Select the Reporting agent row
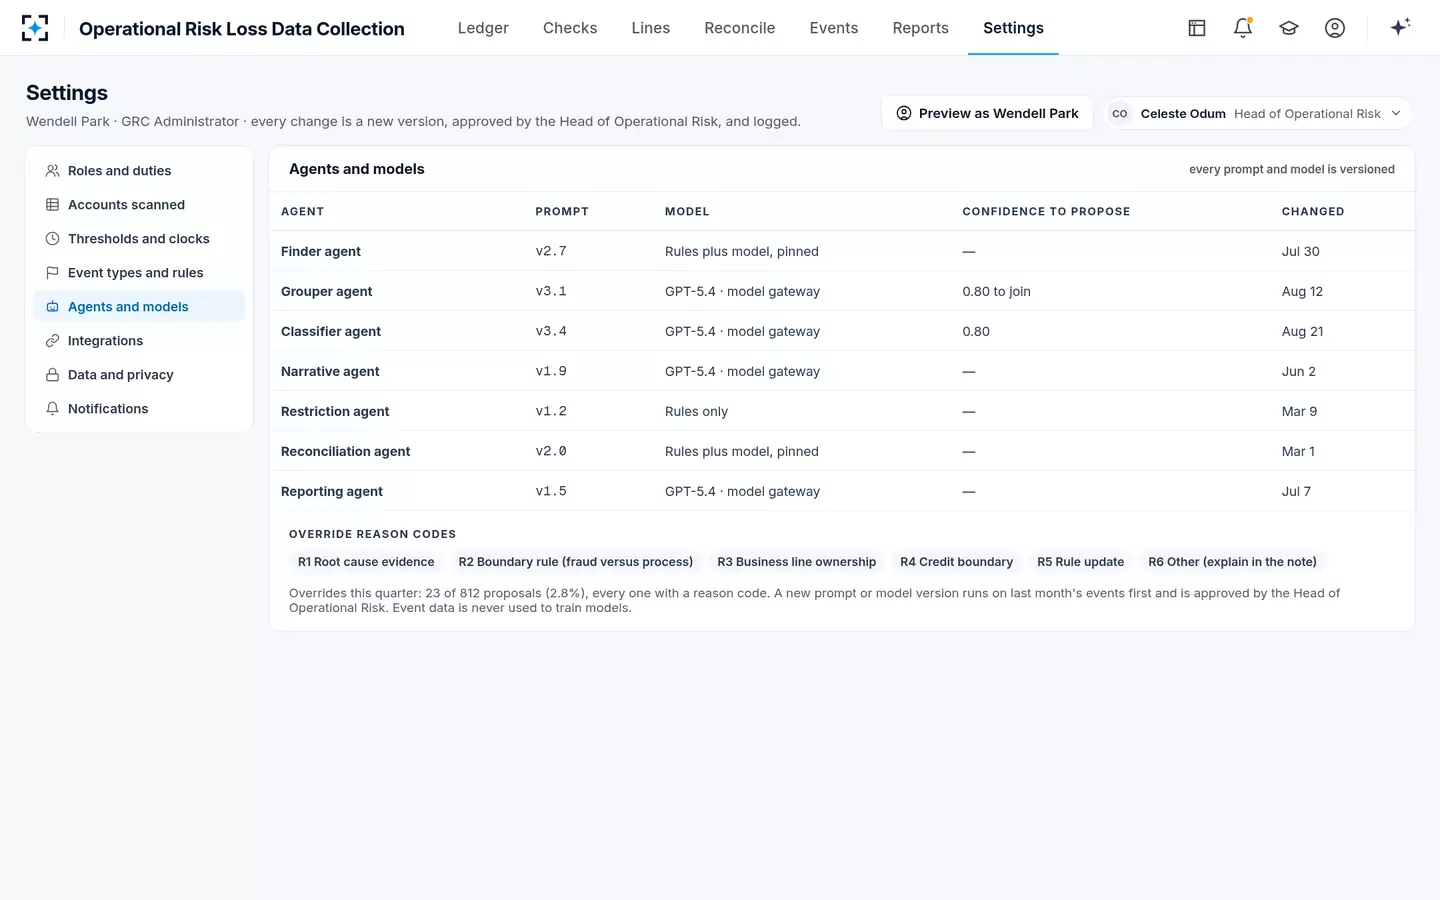The width and height of the screenshot is (1440, 900). click(x=842, y=491)
